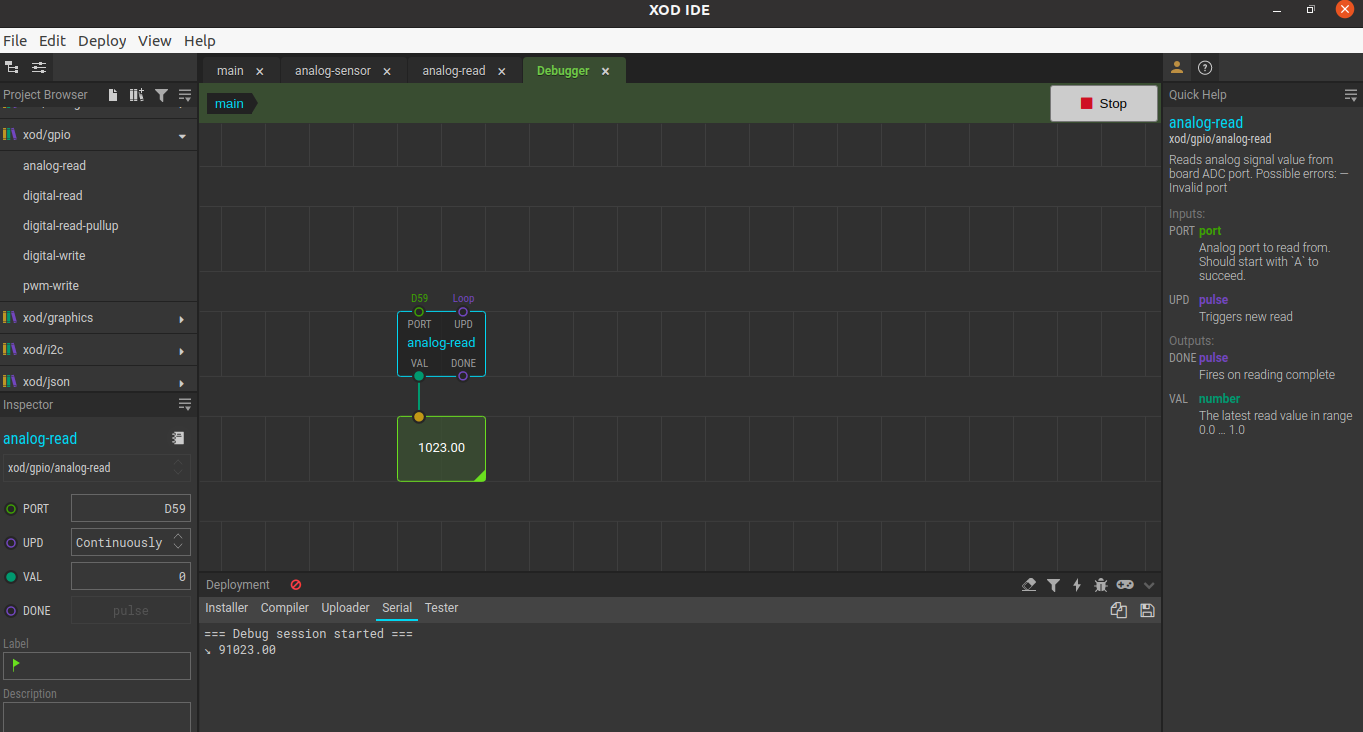The height and width of the screenshot is (732, 1363).
Task: Clear the log with the eraser icon
Action: (x=1029, y=585)
